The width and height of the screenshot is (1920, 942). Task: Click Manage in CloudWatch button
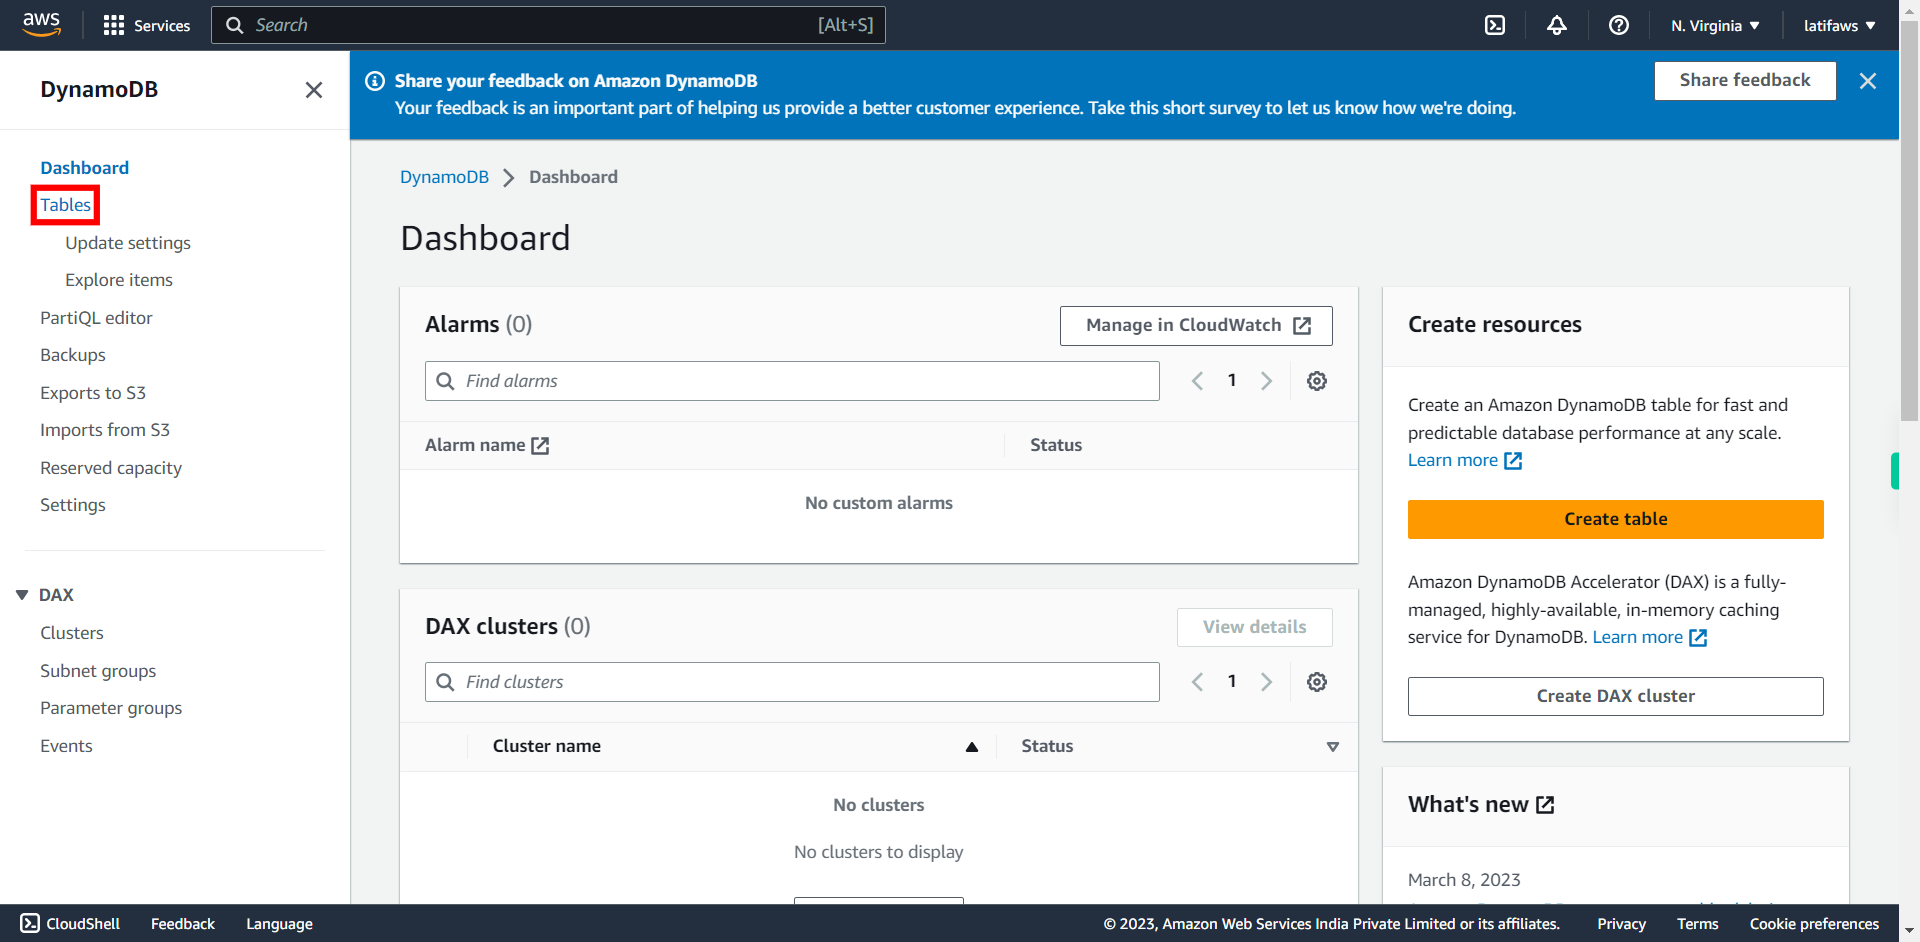(1196, 326)
